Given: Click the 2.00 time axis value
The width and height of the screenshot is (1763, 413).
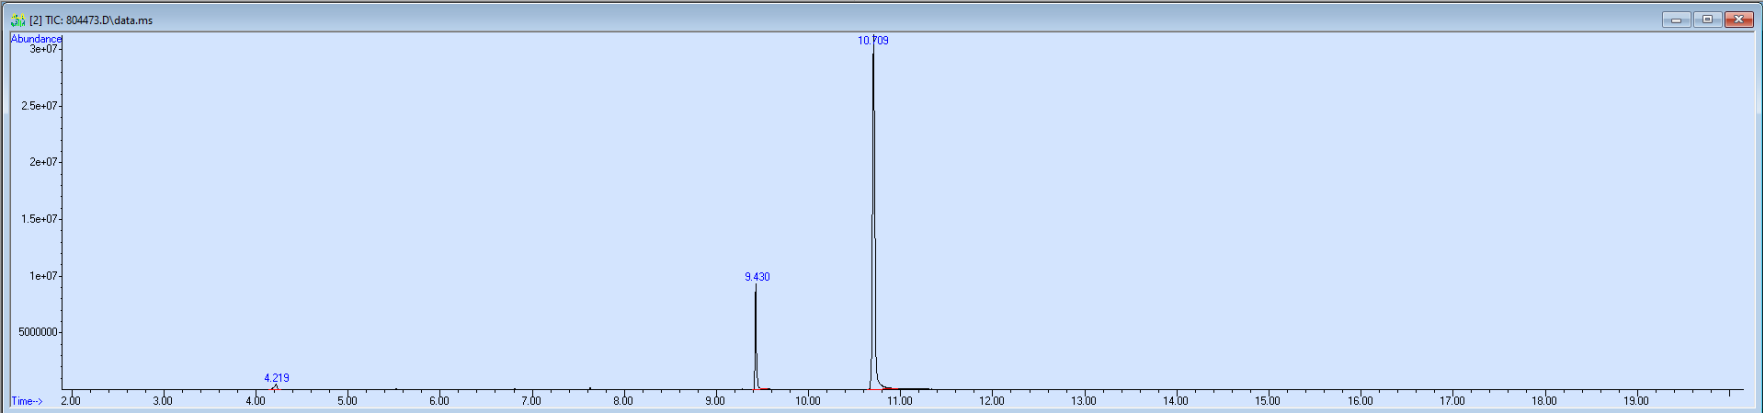Looking at the screenshot, I should [x=70, y=401].
